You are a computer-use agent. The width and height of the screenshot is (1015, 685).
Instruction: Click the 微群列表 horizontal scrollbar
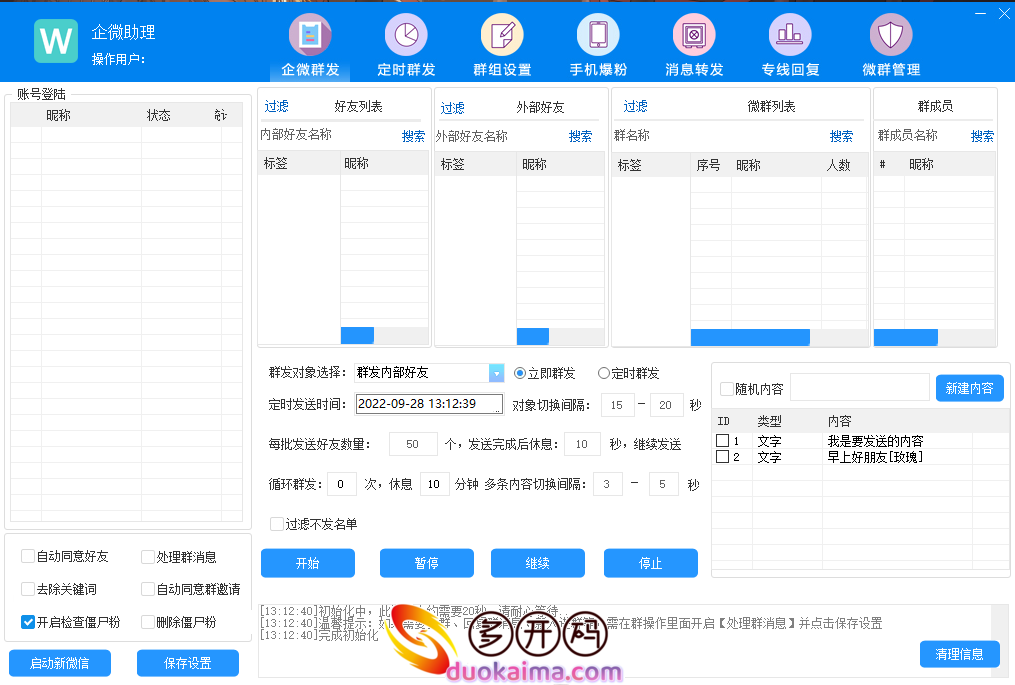coord(750,338)
